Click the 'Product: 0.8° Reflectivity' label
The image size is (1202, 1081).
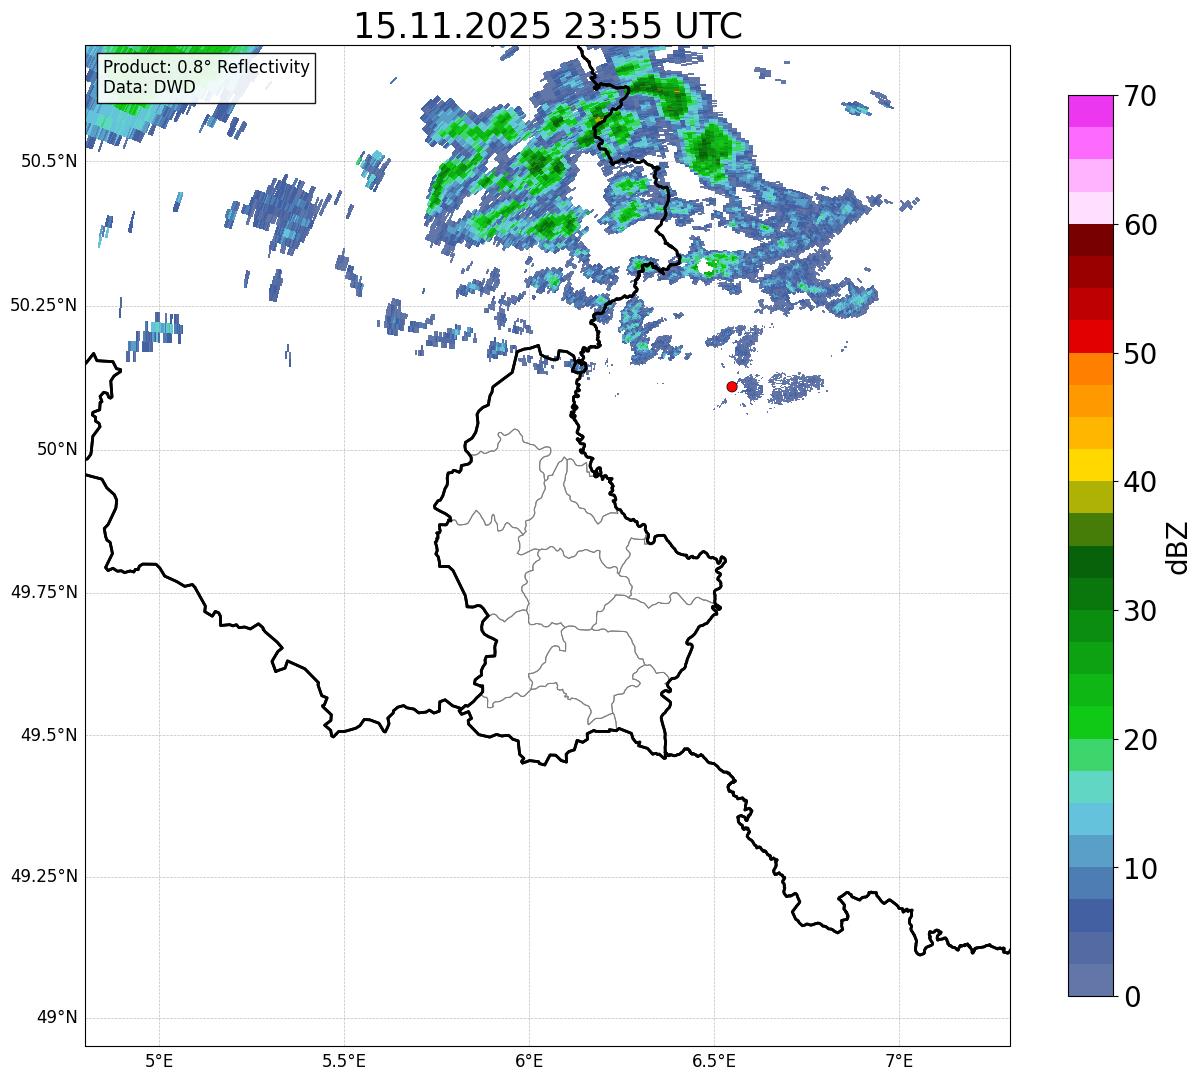[x=207, y=67]
